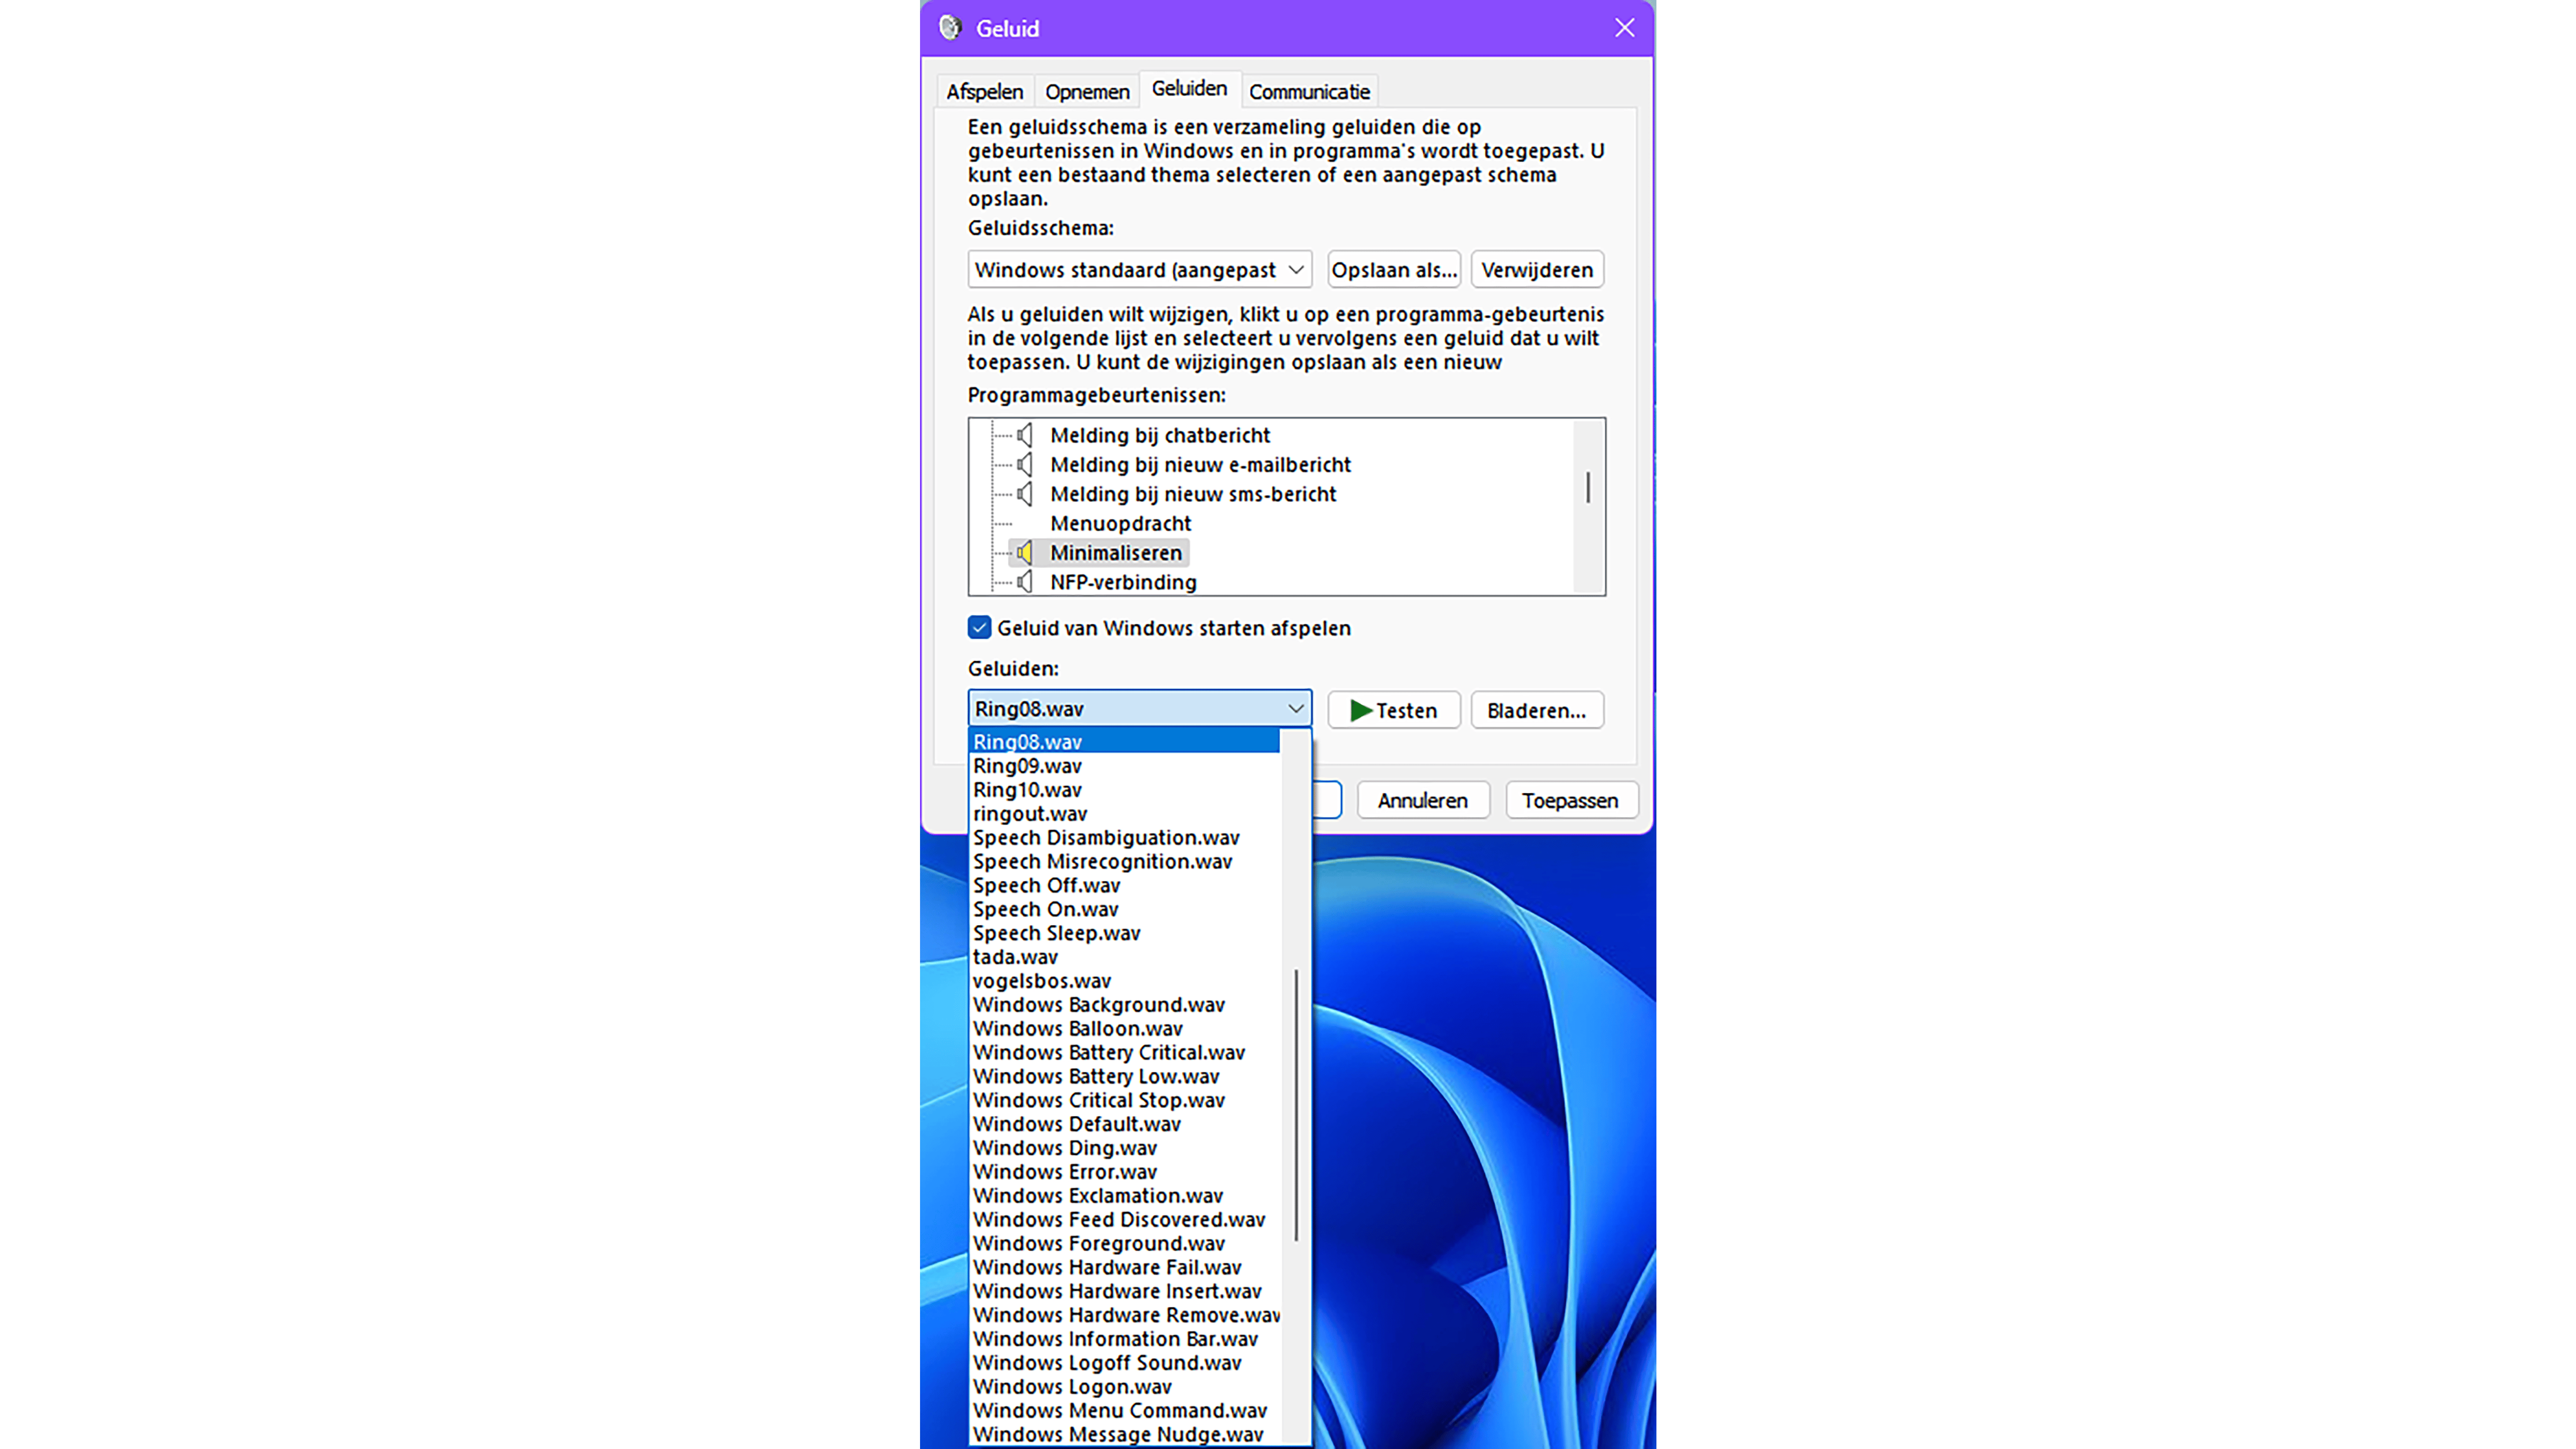
Task: Click the Geluid window title icon
Action: point(949,28)
